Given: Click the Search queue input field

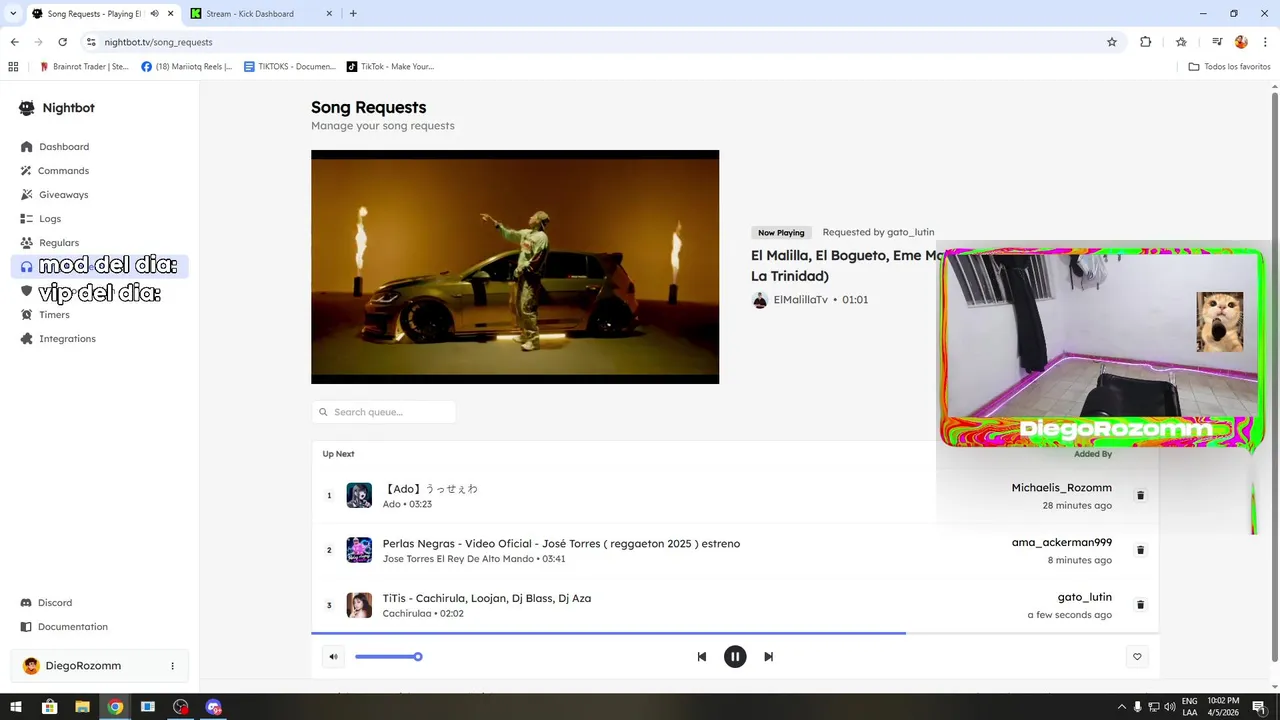Looking at the screenshot, I should tap(384, 412).
